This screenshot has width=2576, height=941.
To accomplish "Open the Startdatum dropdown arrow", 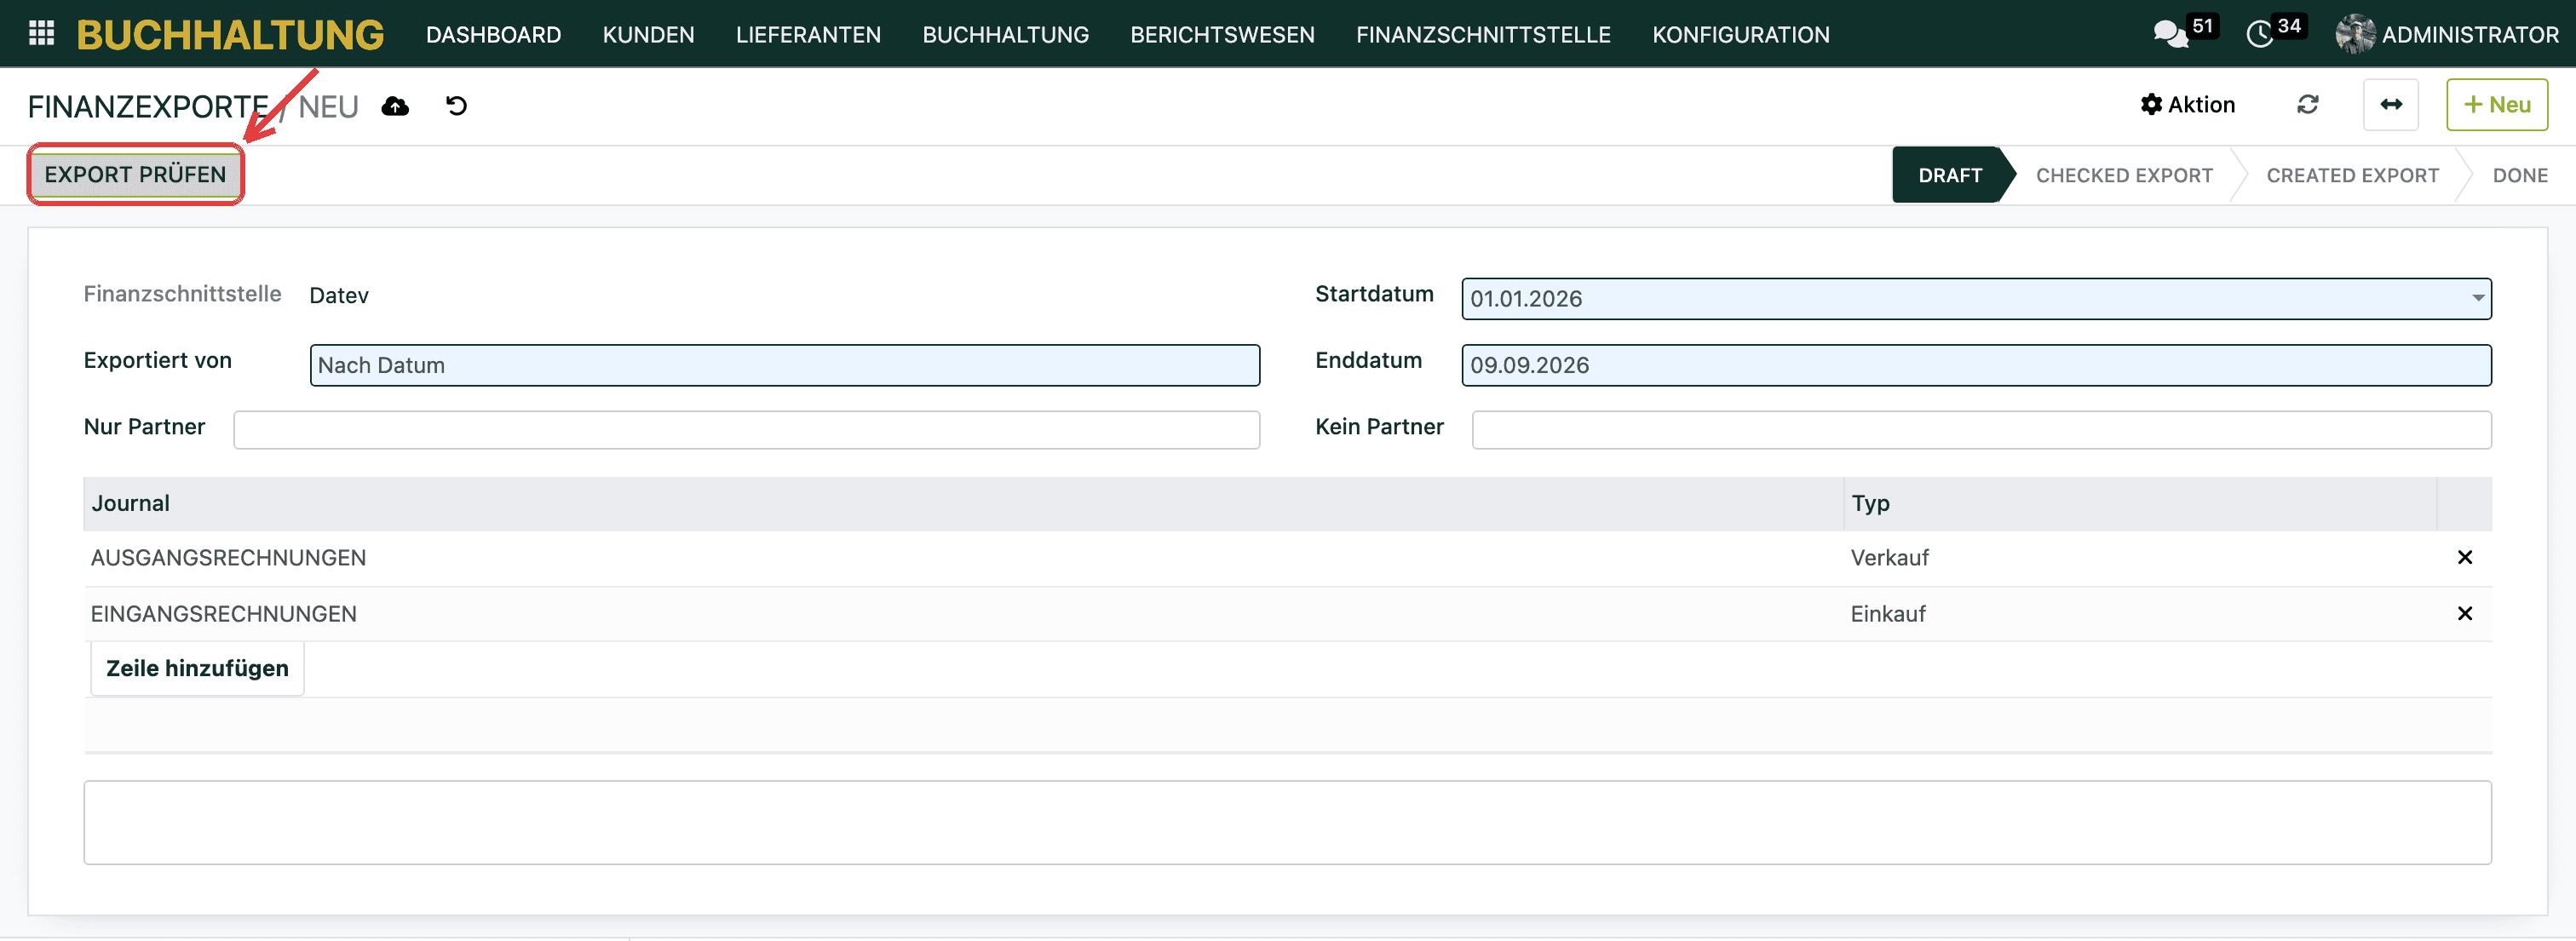I will tap(2478, 299).
